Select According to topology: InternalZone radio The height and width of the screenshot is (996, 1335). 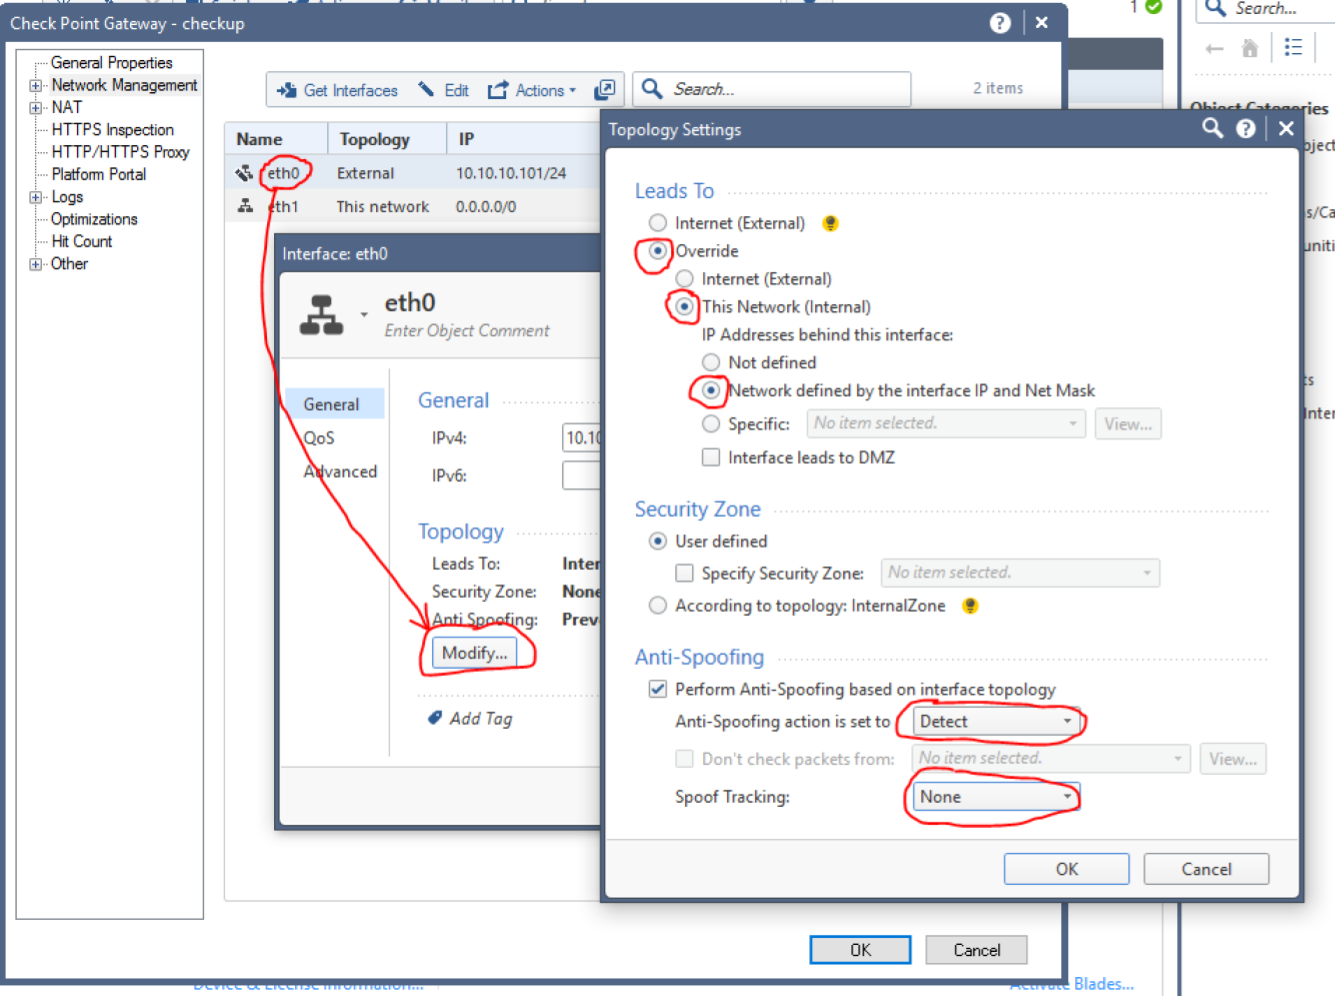pos(657,605)
